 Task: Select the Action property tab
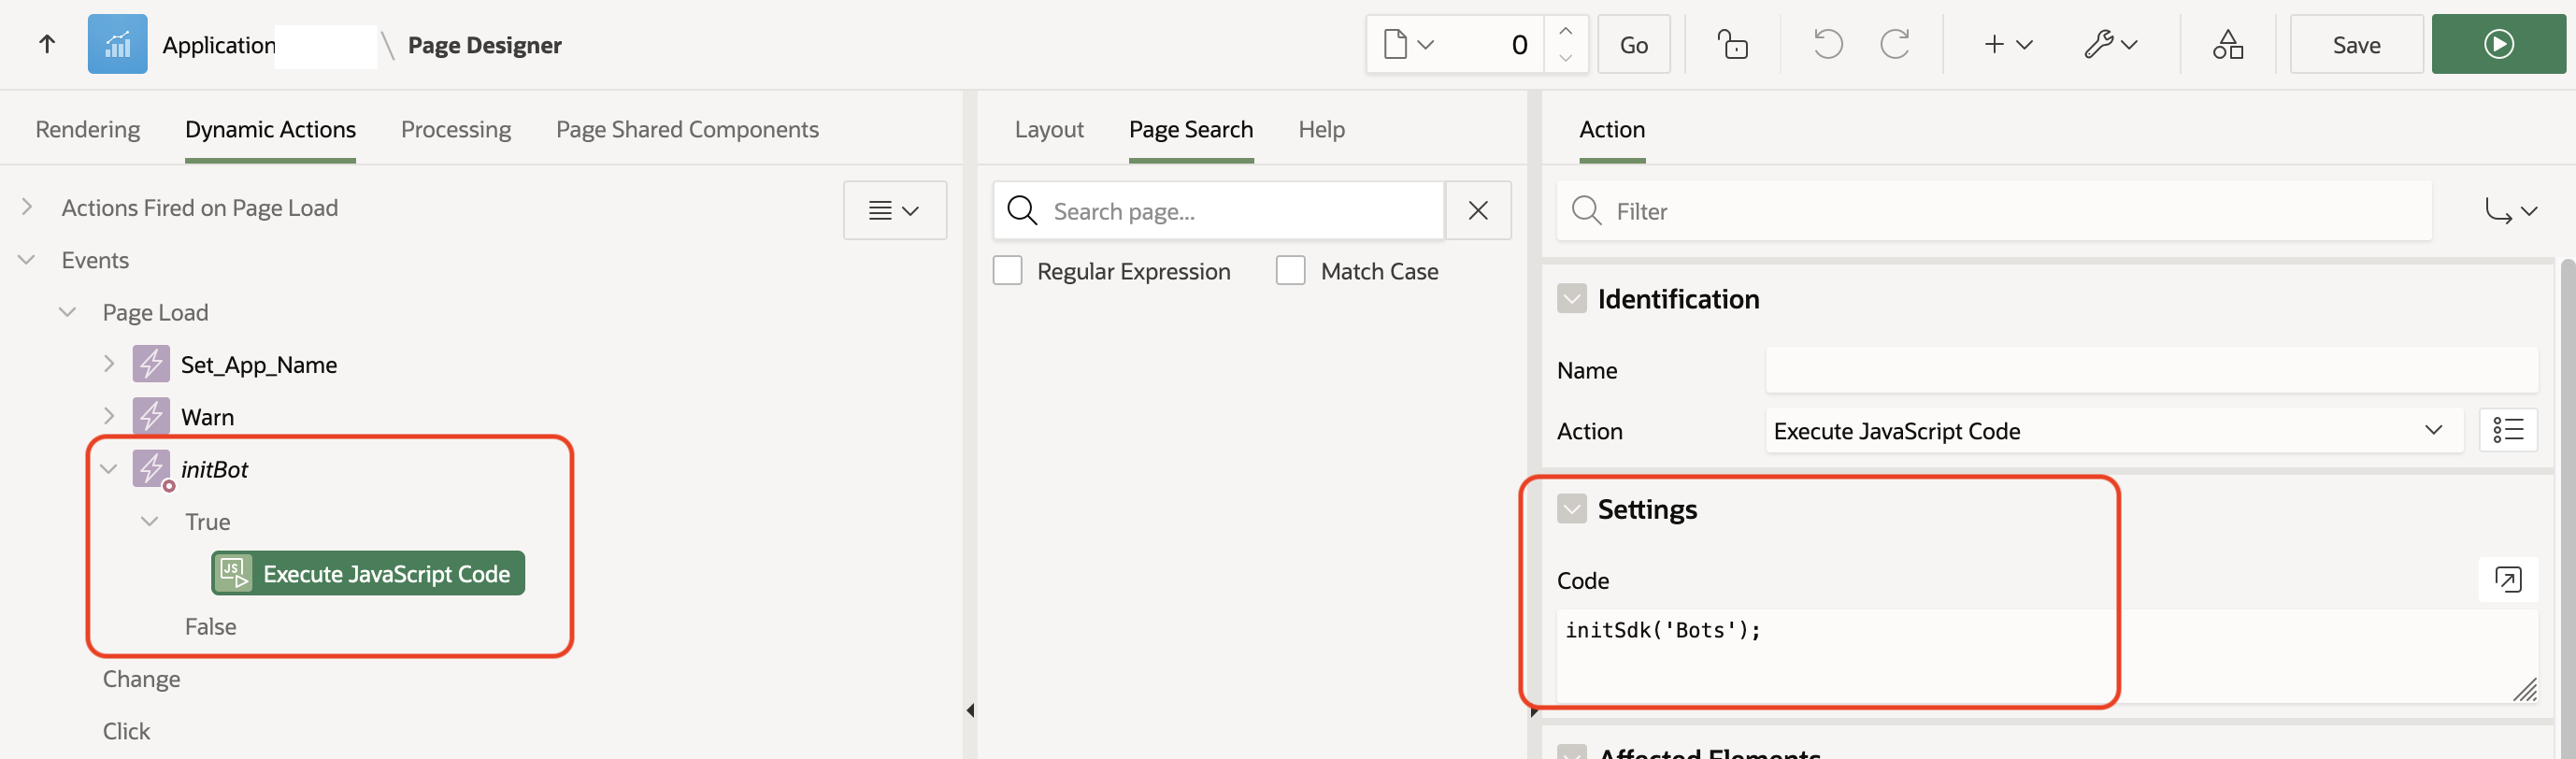(x=1612, y=129)
